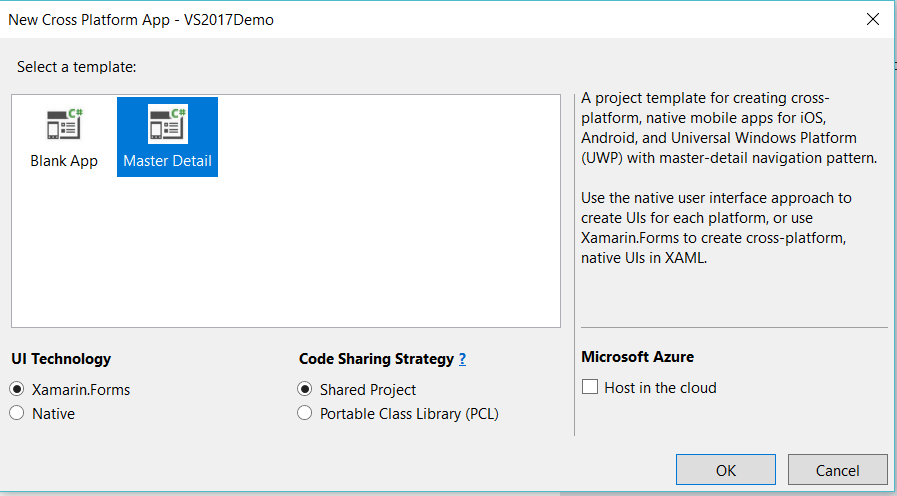Pick the Portable Class Library (PCL) option

pyautogui.click(x=305, y=414)
